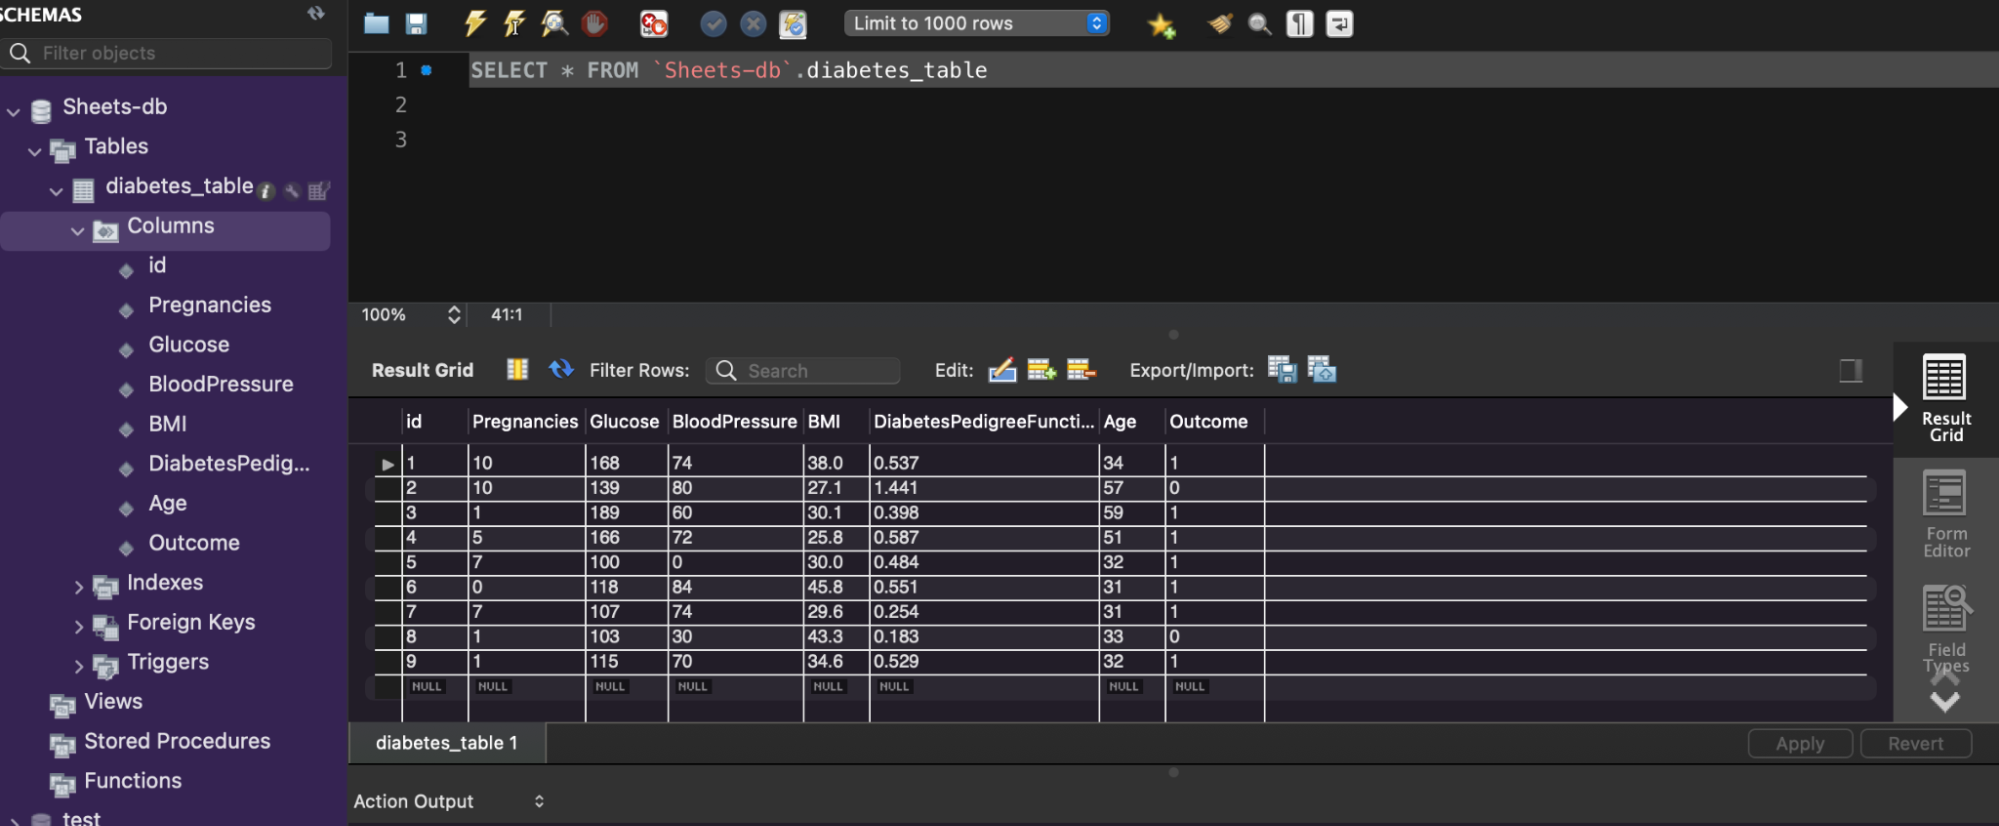Add query to favorites with star icon
Viewport: 1999px width, 826px height.
[1161, 24]
